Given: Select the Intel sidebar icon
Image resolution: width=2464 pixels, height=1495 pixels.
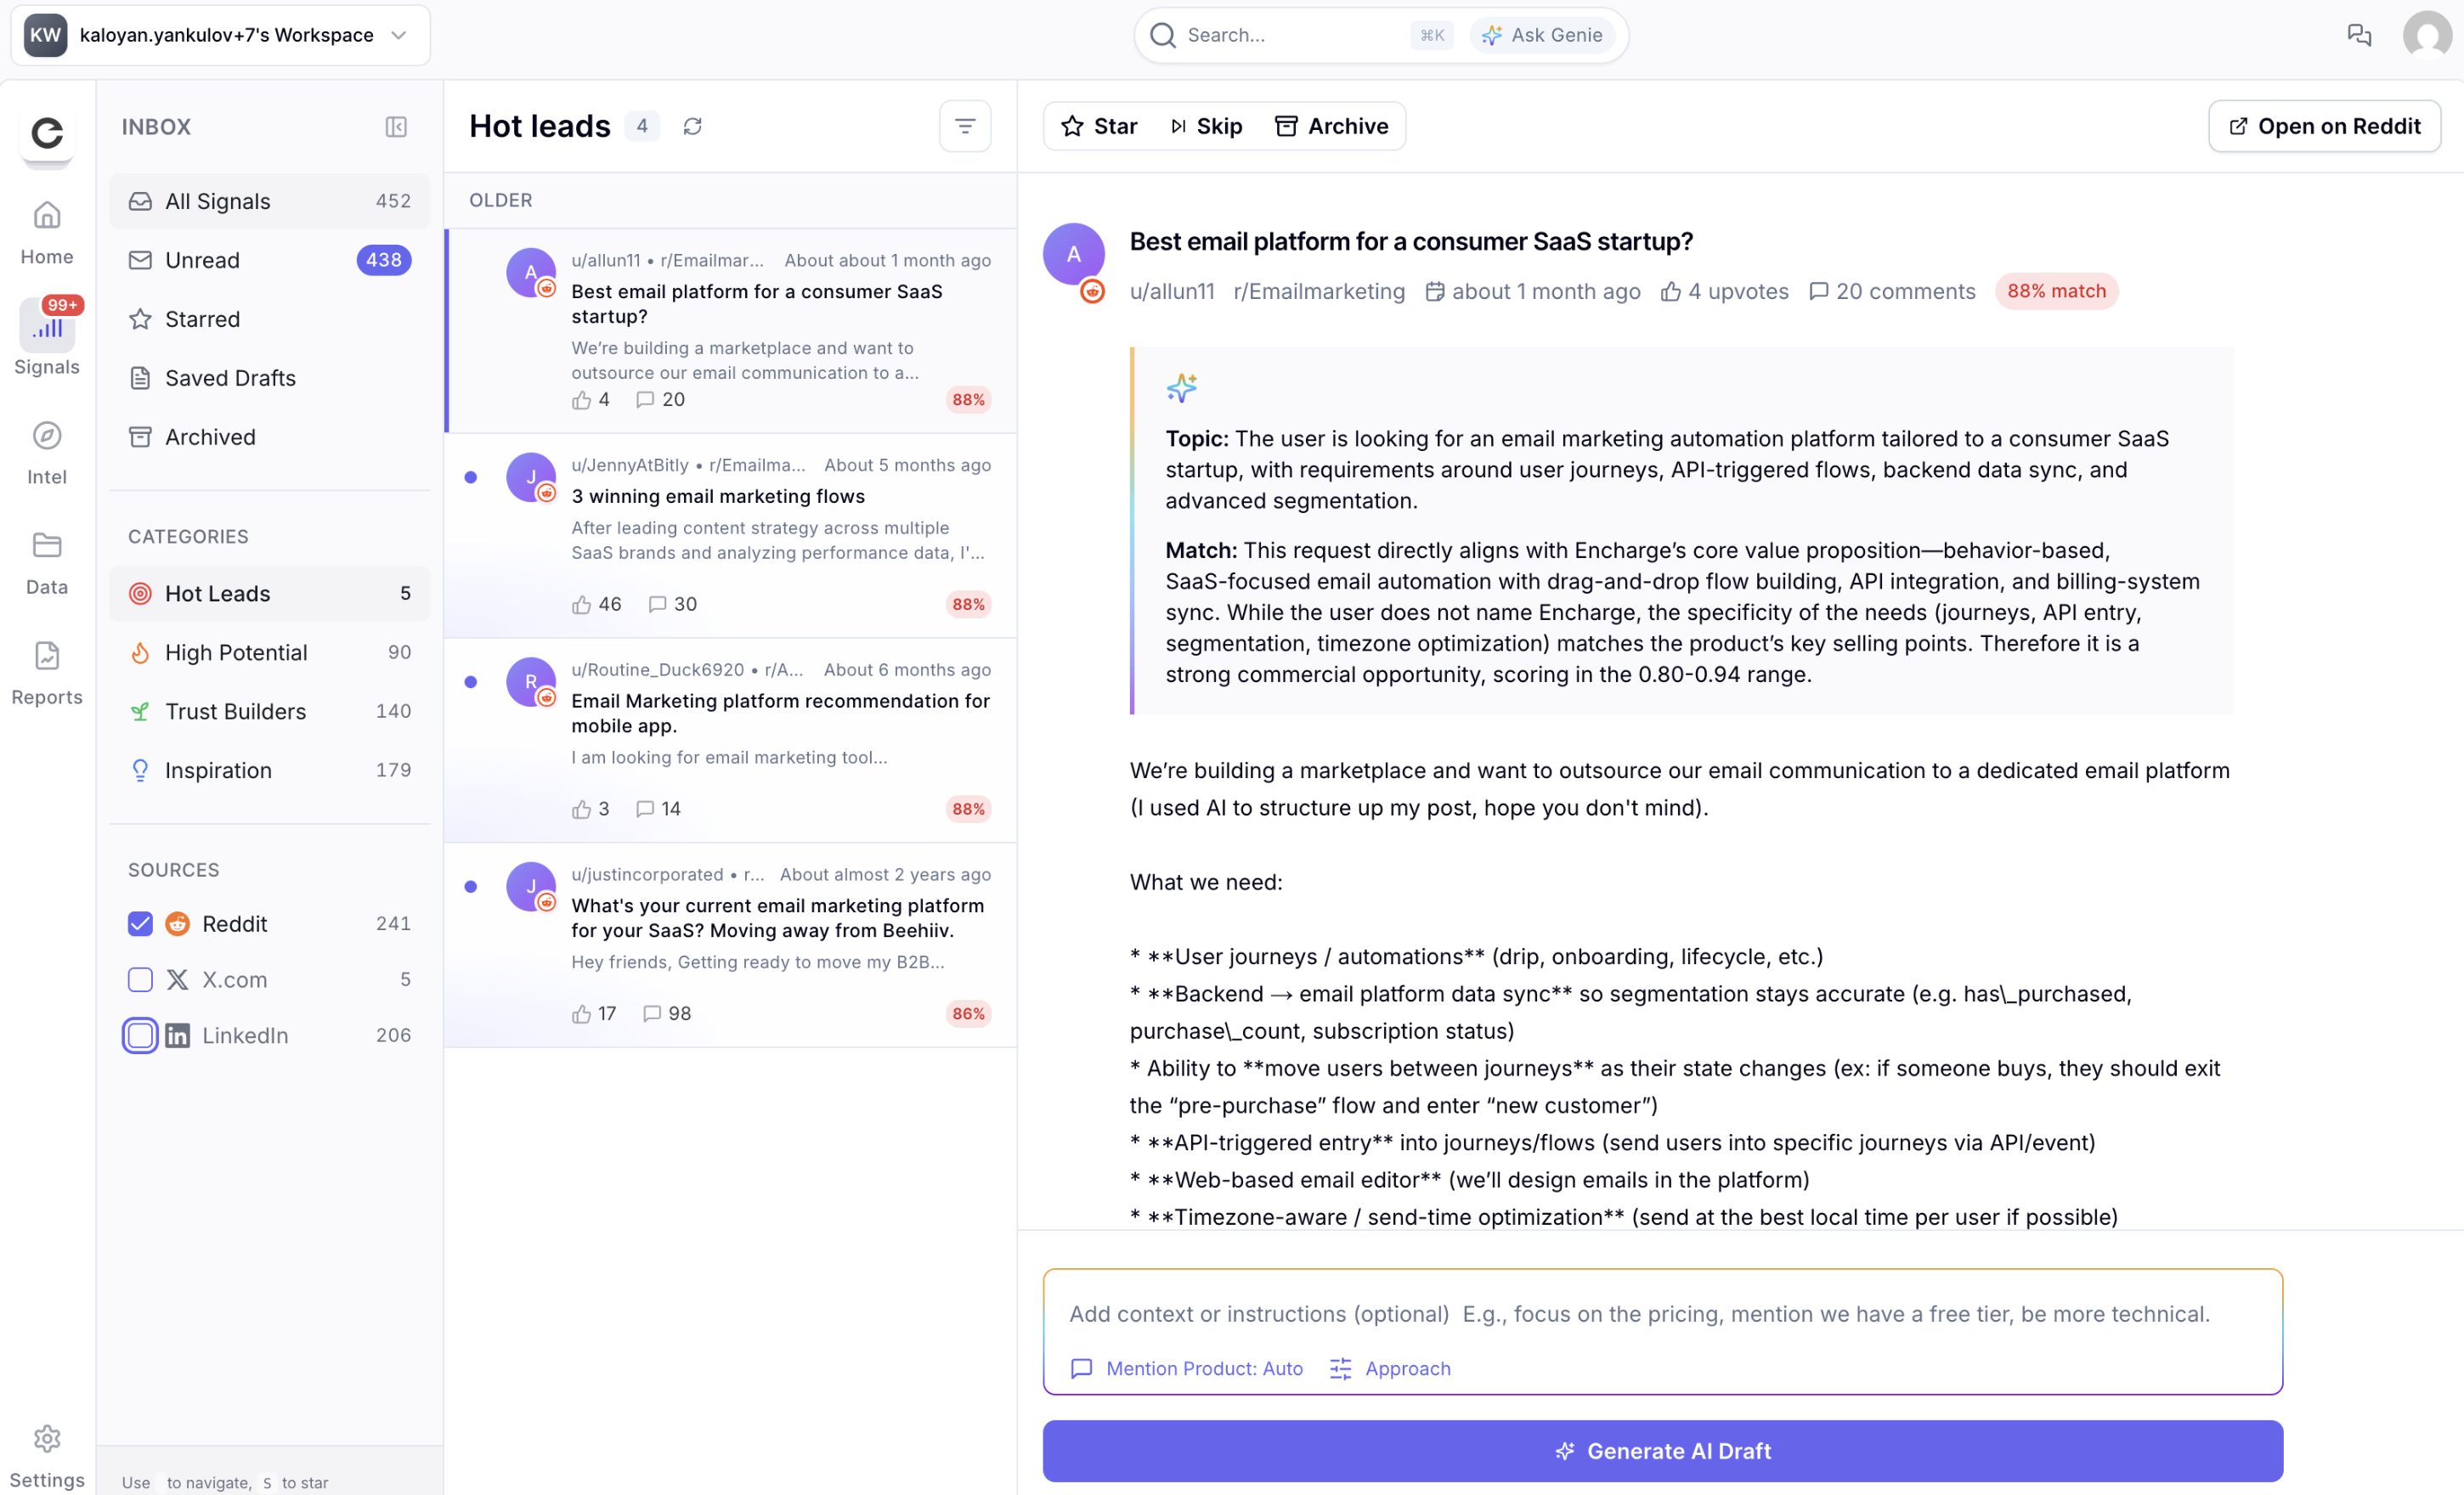Looking at the screenshot, I should click(x=46, y=451).
